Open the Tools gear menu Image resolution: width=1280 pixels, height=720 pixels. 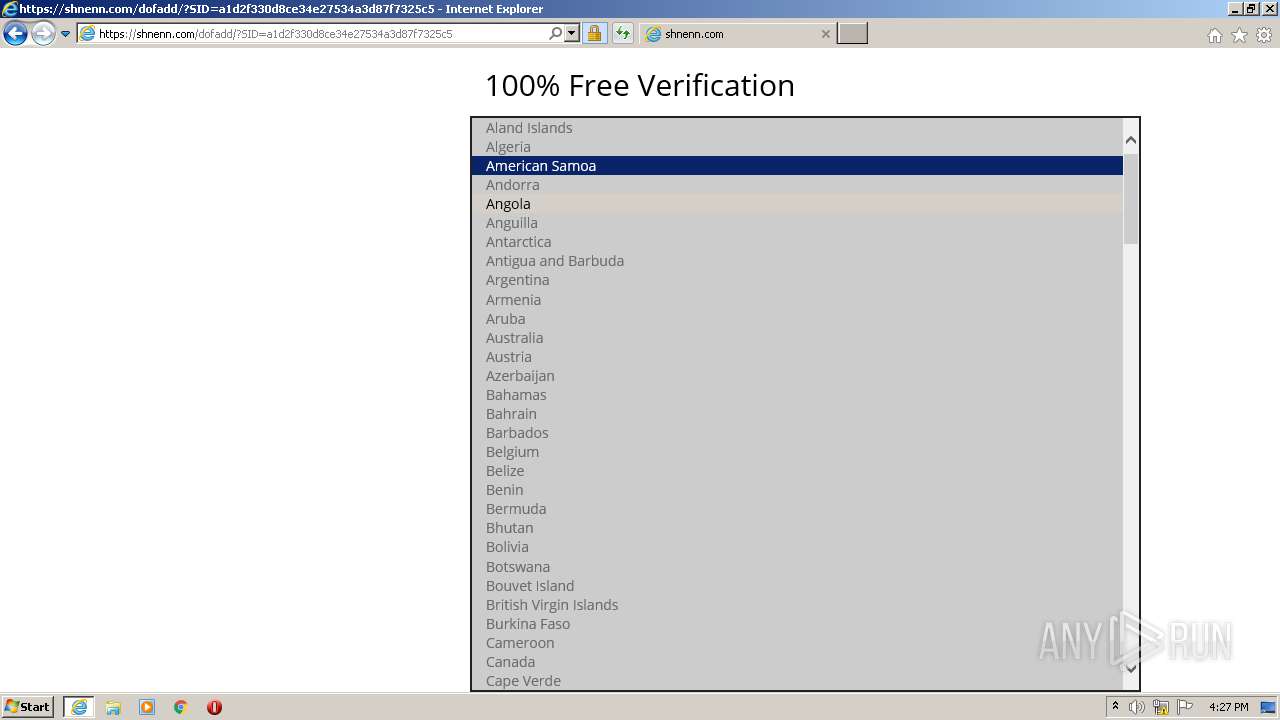(x=1264, y=35)
